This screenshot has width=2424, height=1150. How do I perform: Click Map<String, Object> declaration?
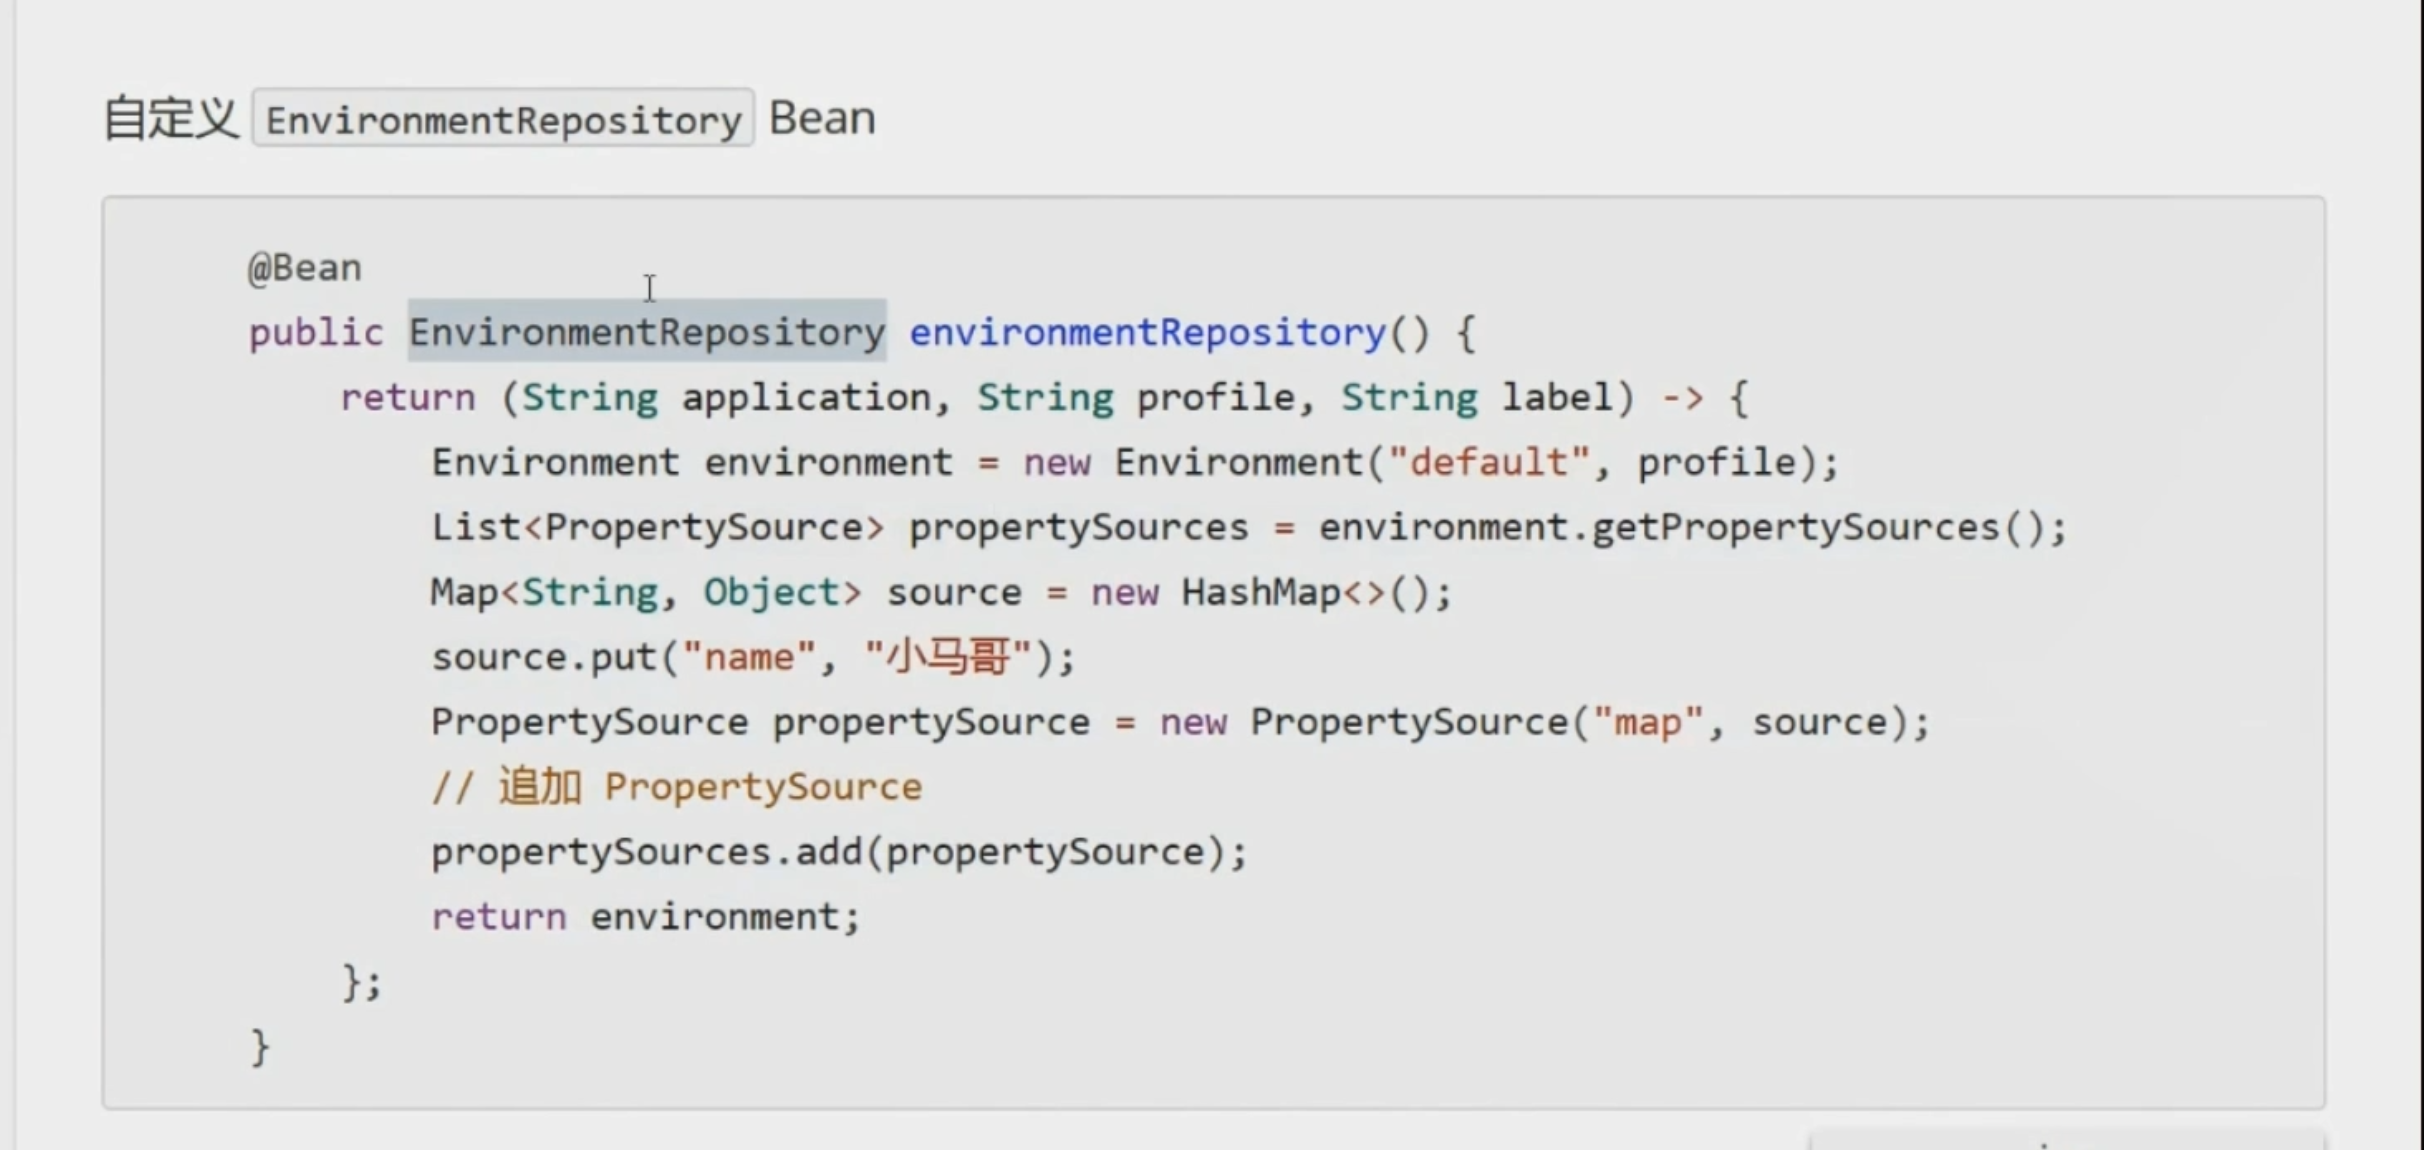tap(646, 592)
